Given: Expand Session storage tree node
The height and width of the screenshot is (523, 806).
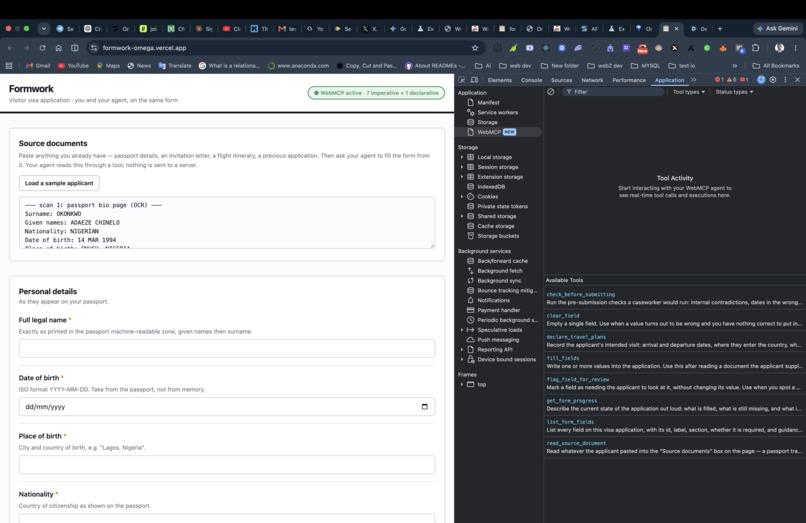Looking at the screenshot, I should pos(461,167).
